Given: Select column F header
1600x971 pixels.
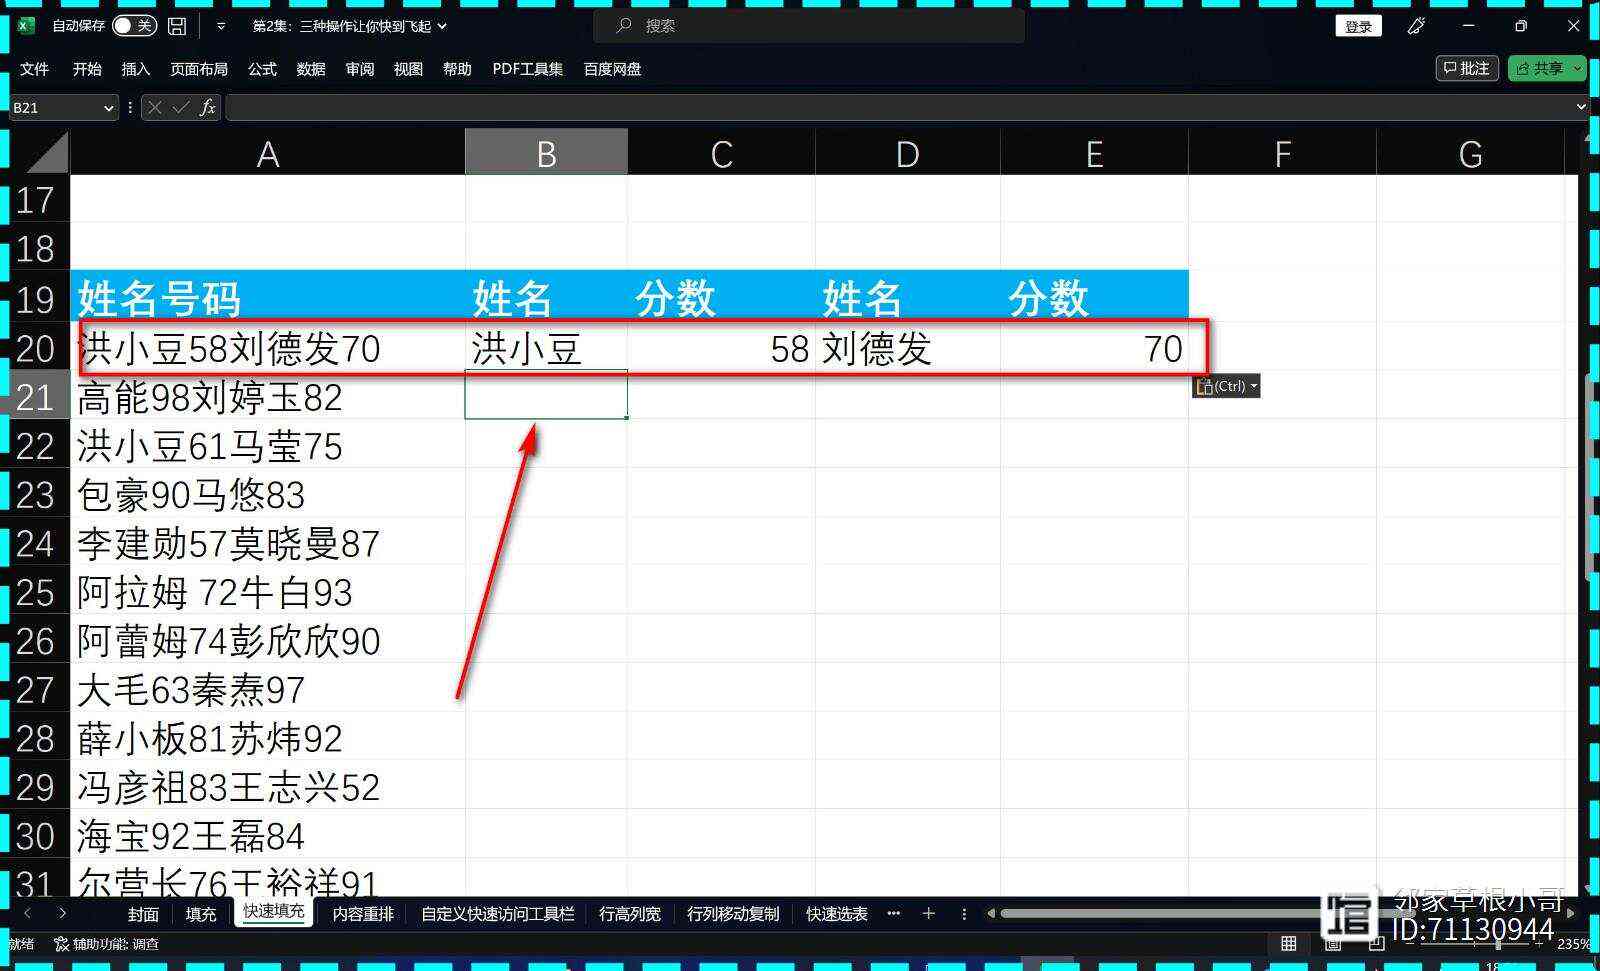Looking at the screenshot, I should [x=1282, y=154].
